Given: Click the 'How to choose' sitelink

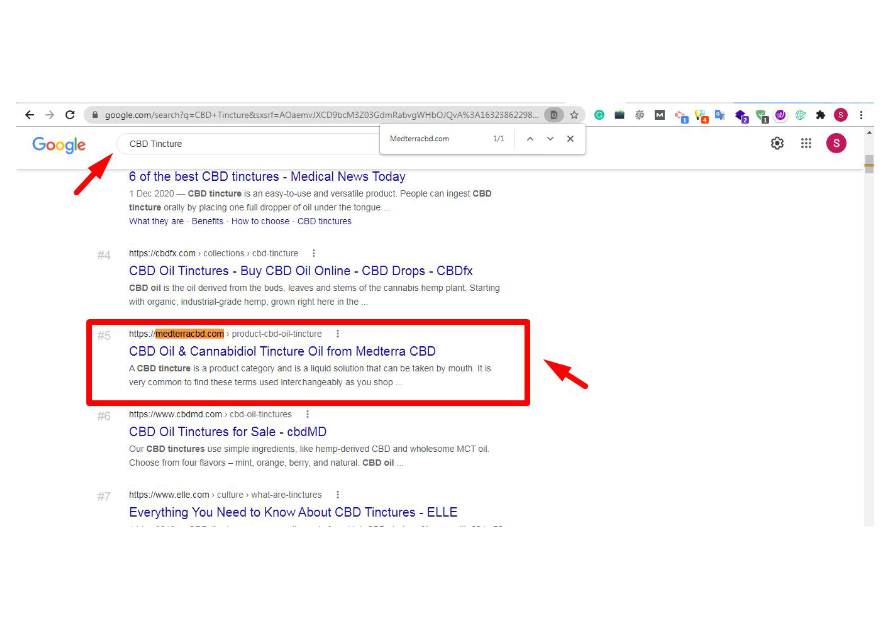Looking at the screenshot, I should (260, 221).
